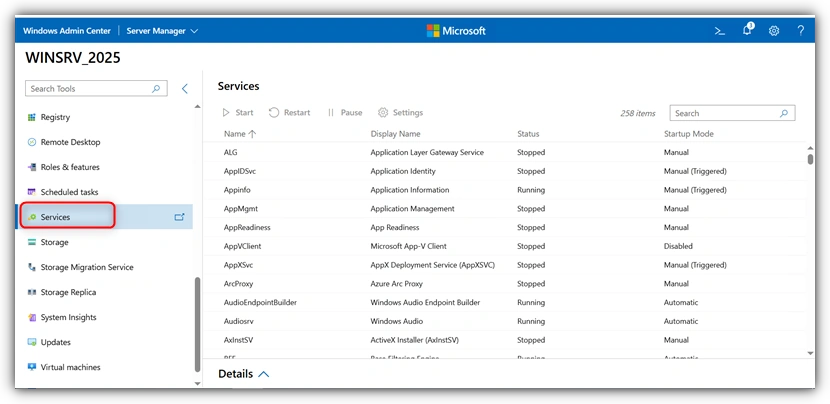Click the Start service button label
The height and width of the screenshot is (404, 830).
[x=245, y=112]
